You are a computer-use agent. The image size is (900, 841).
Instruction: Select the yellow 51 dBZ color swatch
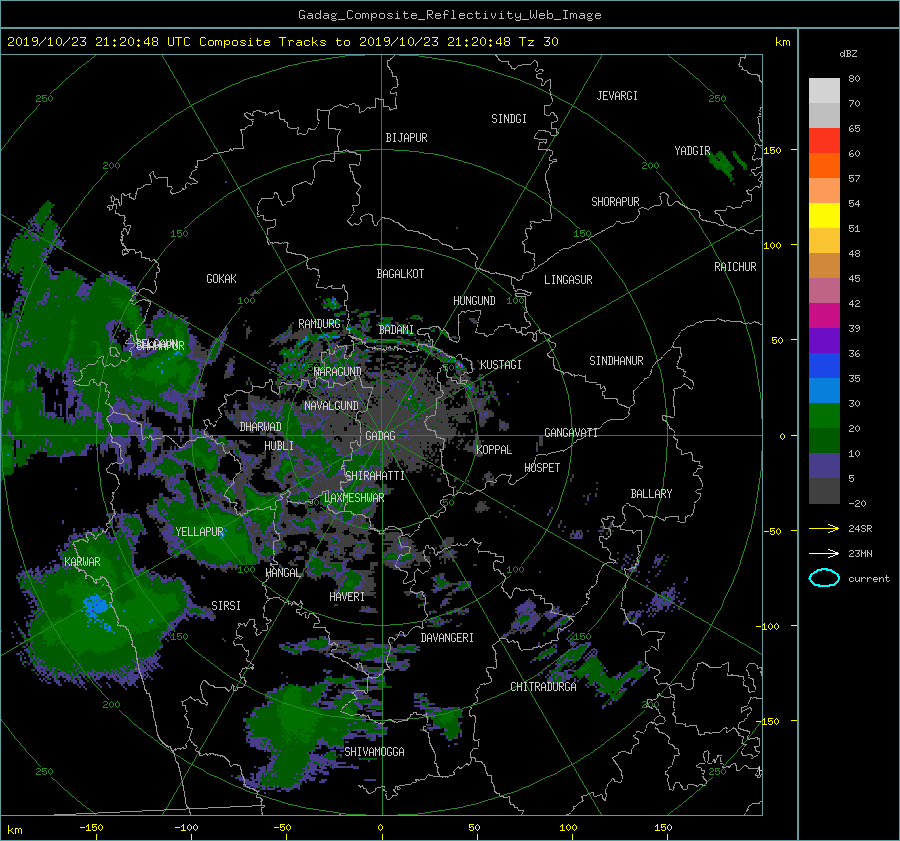pos(824,215)
